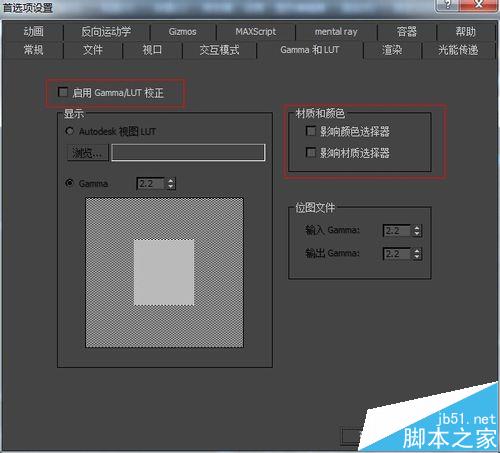
Task: Open the Gizmos tab
Action: pyautogui.click(x=183, y=32)
